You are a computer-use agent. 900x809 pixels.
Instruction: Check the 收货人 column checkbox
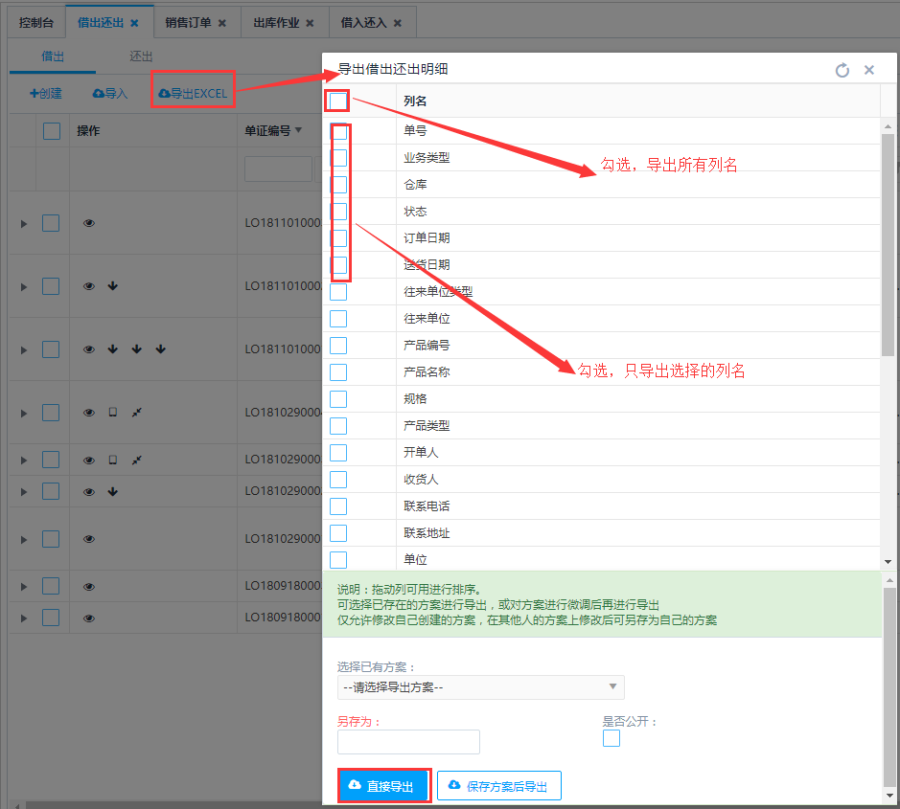click(x=338, y=480)
